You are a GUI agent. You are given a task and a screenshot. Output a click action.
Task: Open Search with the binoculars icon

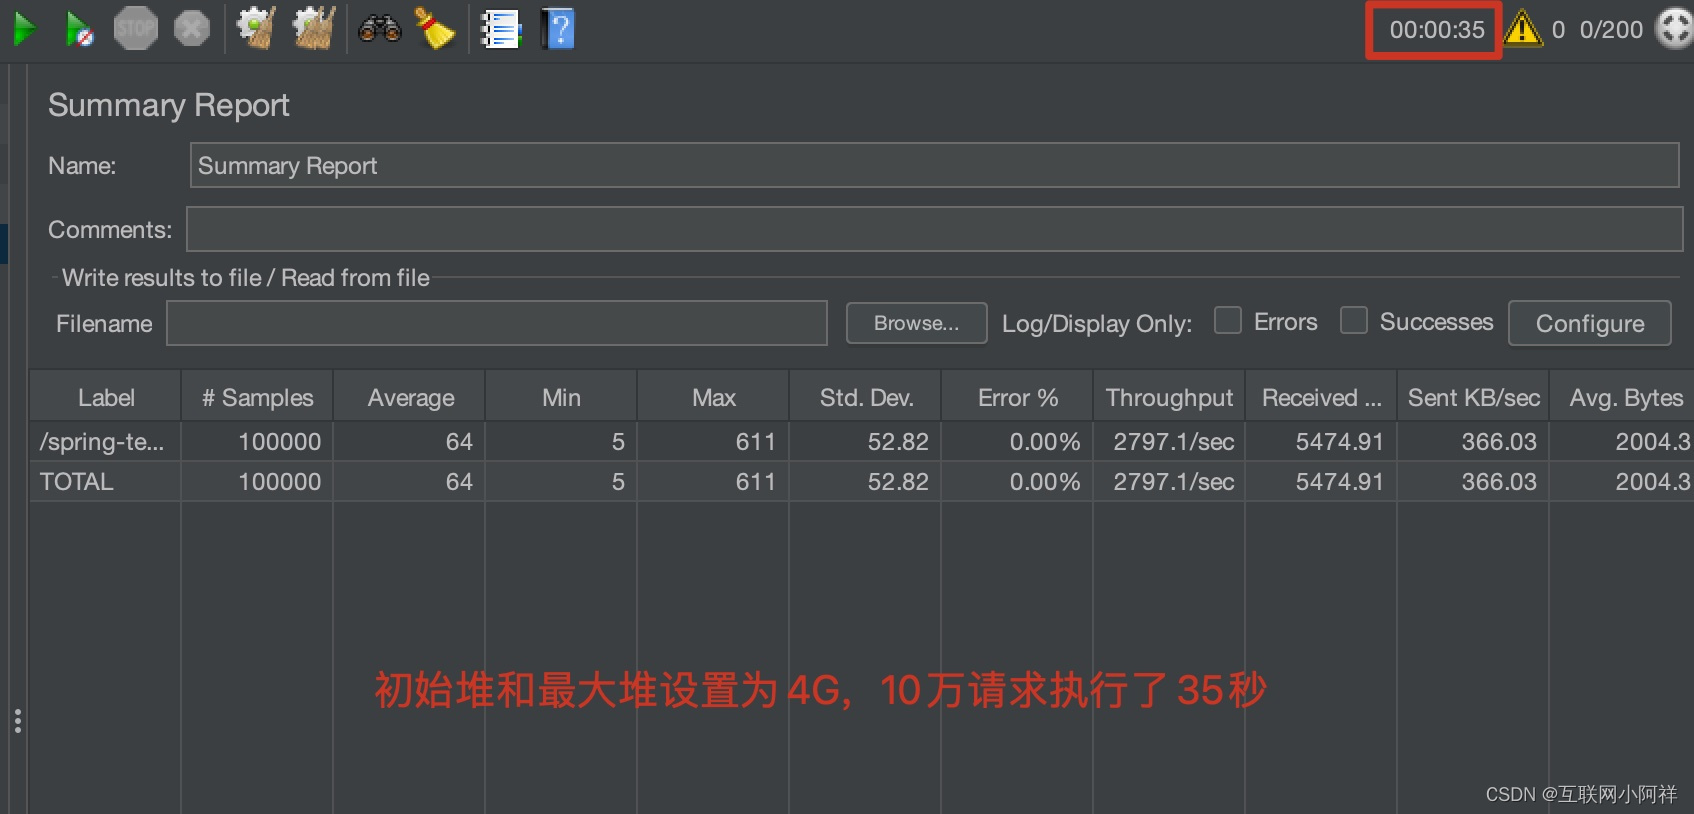[380, 29]
